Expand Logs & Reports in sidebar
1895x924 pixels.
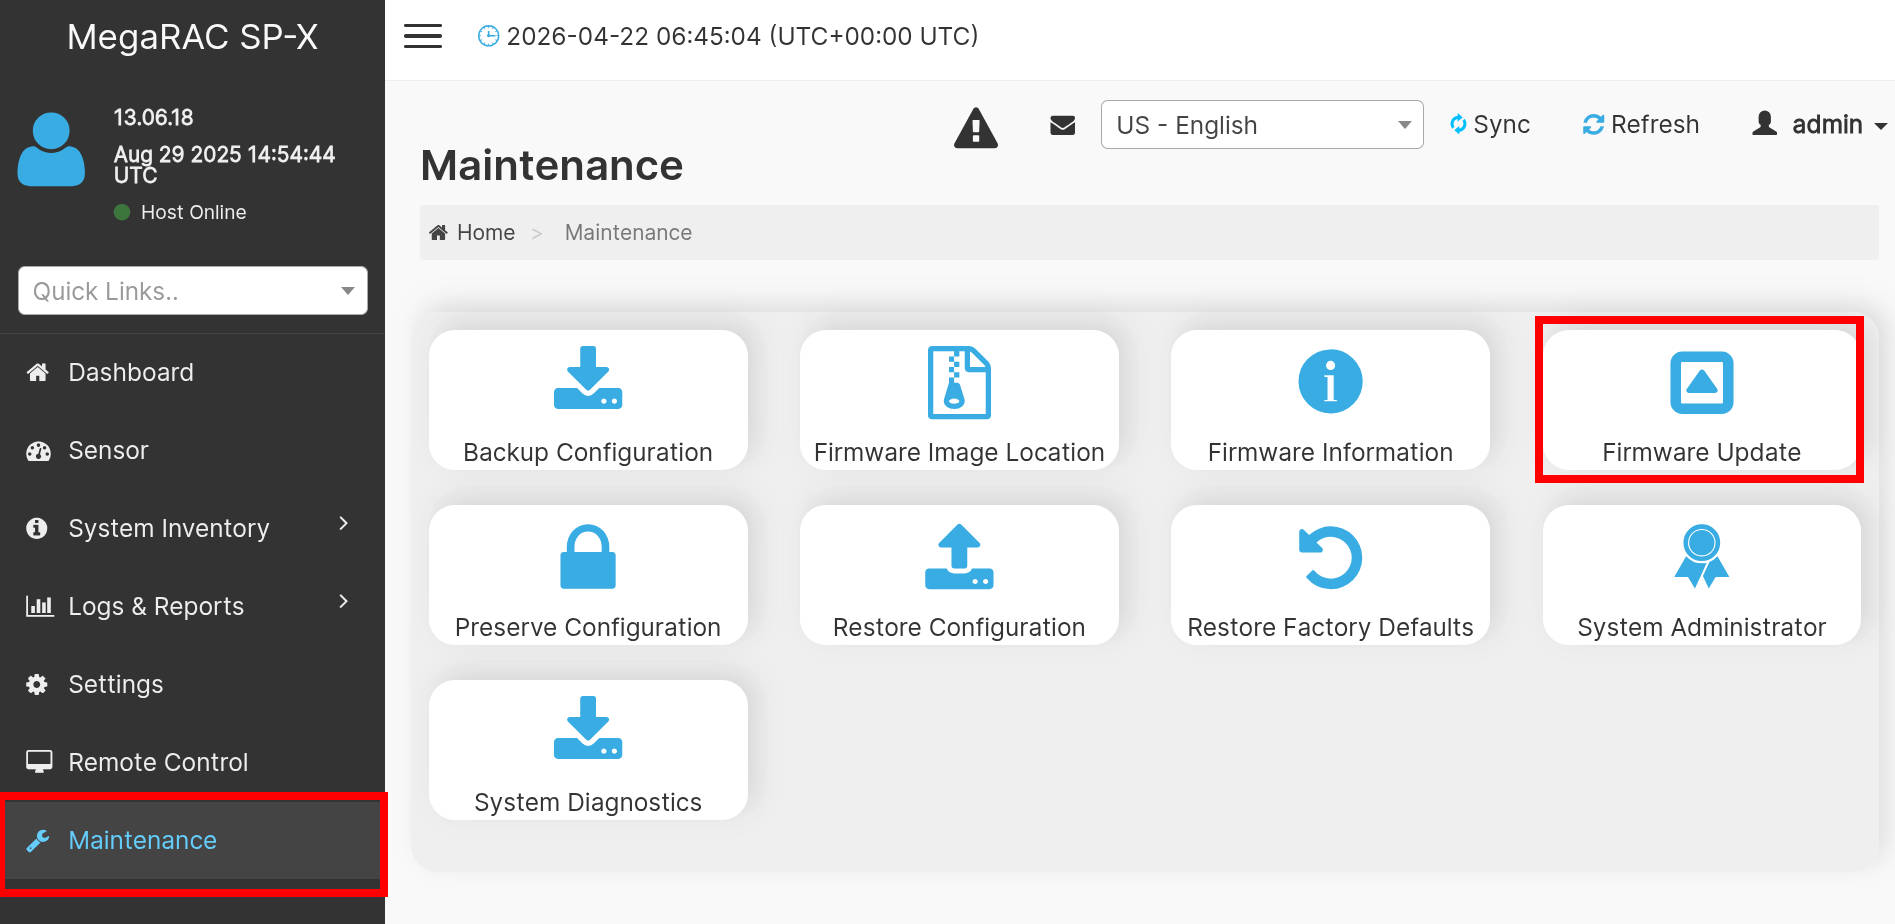click(192, 606)
